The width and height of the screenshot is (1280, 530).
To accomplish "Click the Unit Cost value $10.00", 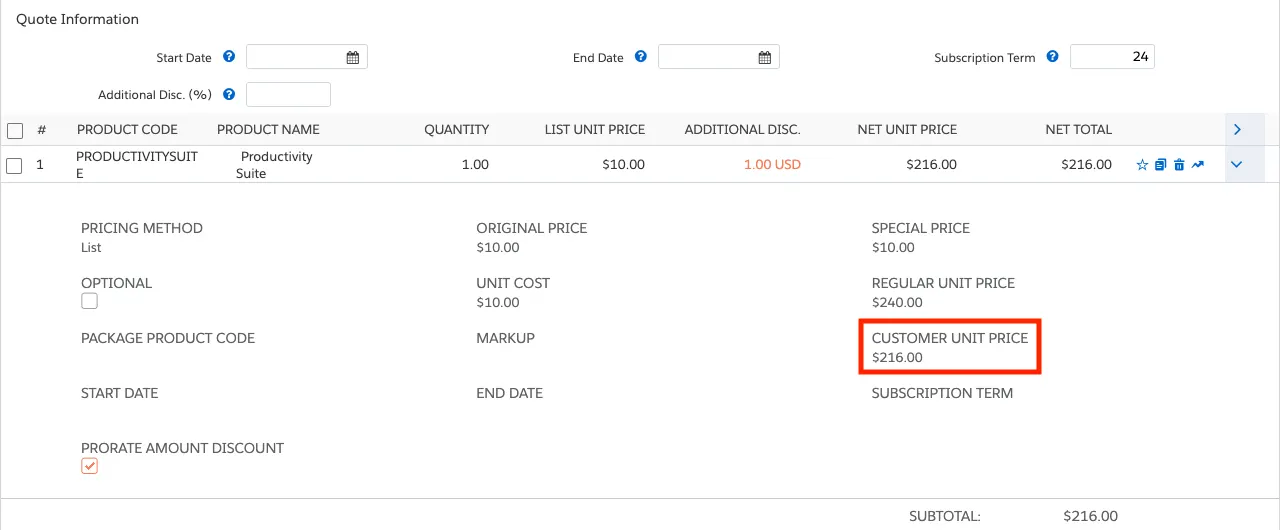I will [498, 302].
